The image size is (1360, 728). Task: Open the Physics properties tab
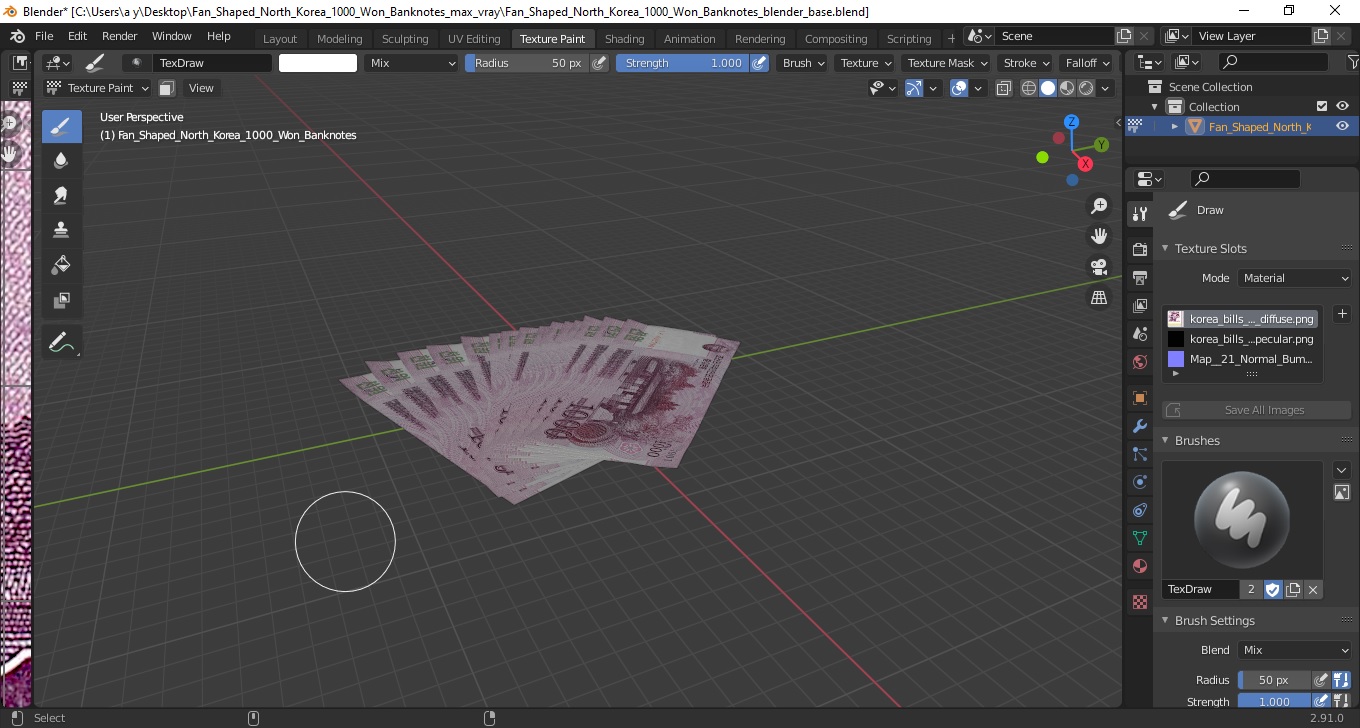pos(1139,482)
